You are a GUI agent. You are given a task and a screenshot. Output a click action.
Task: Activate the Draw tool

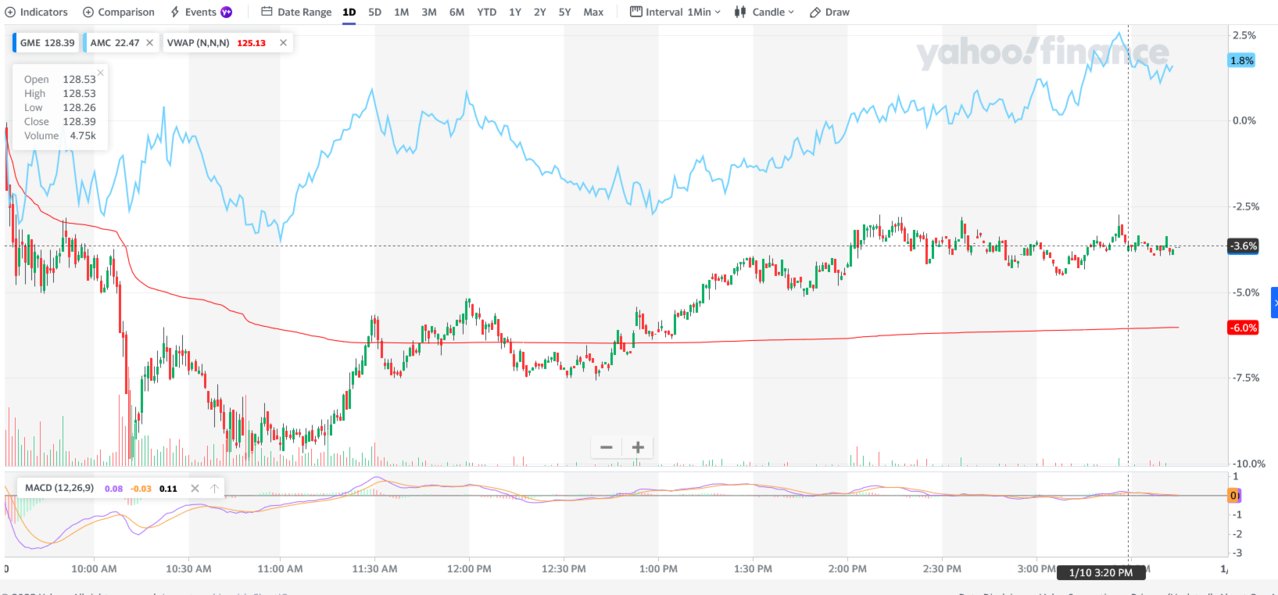tap(829, 12)
